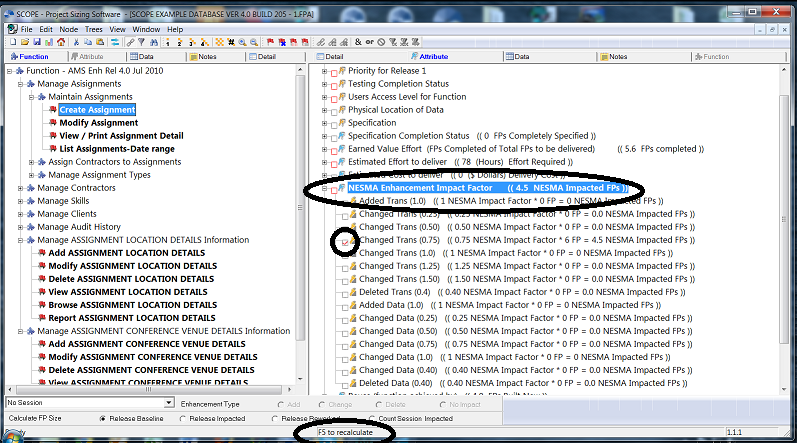Select the Release Impacted radio button

point(183,418)
